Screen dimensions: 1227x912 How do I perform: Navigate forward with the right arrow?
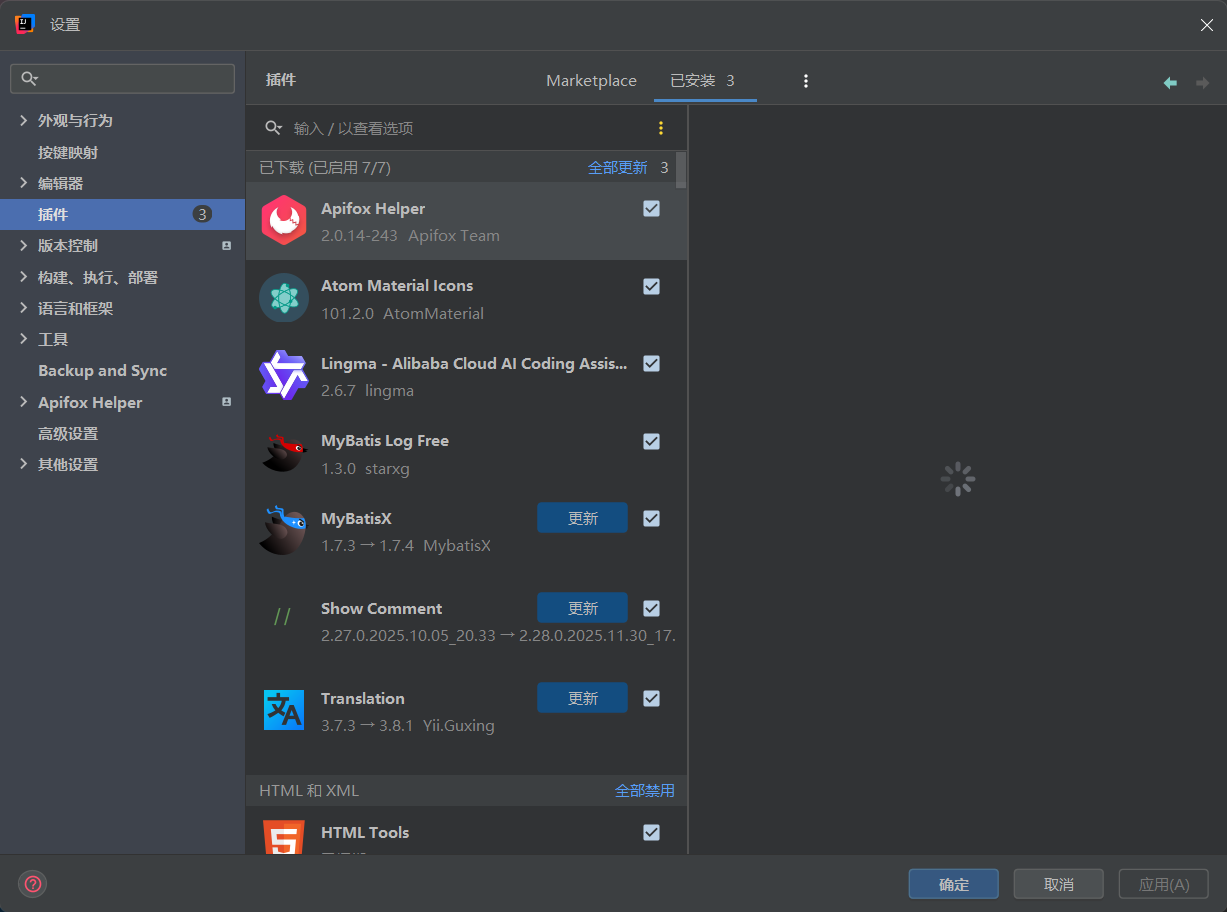1202,83
